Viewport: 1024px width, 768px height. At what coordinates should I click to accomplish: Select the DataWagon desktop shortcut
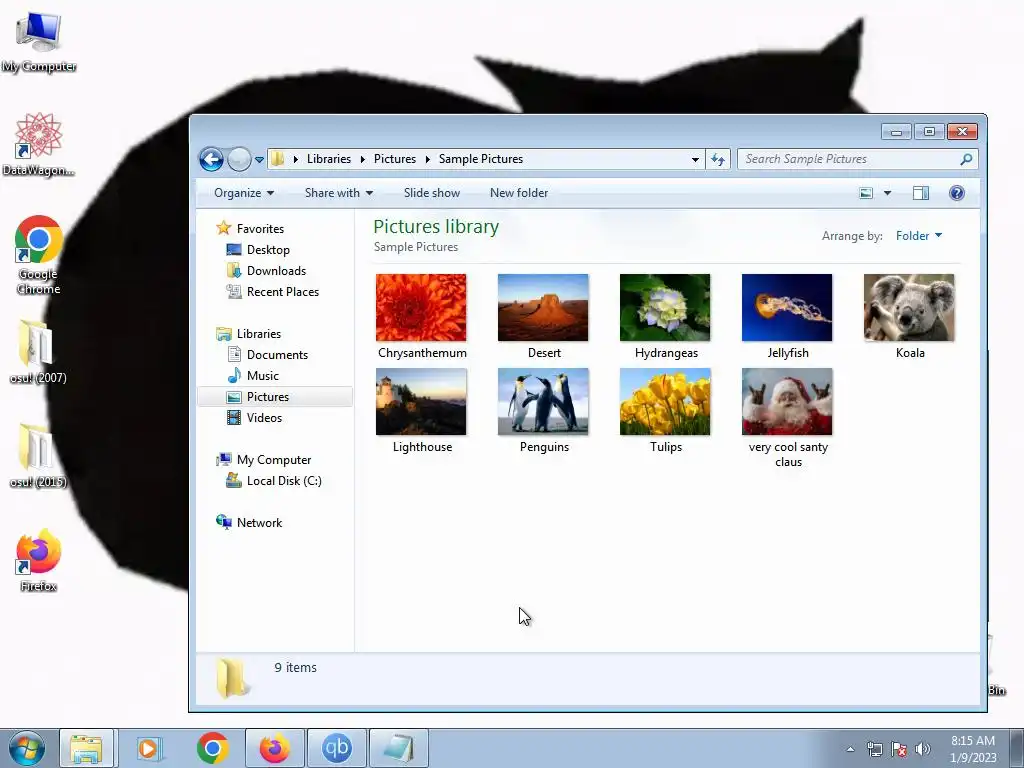pyautogui.click(x=39, y=144)
